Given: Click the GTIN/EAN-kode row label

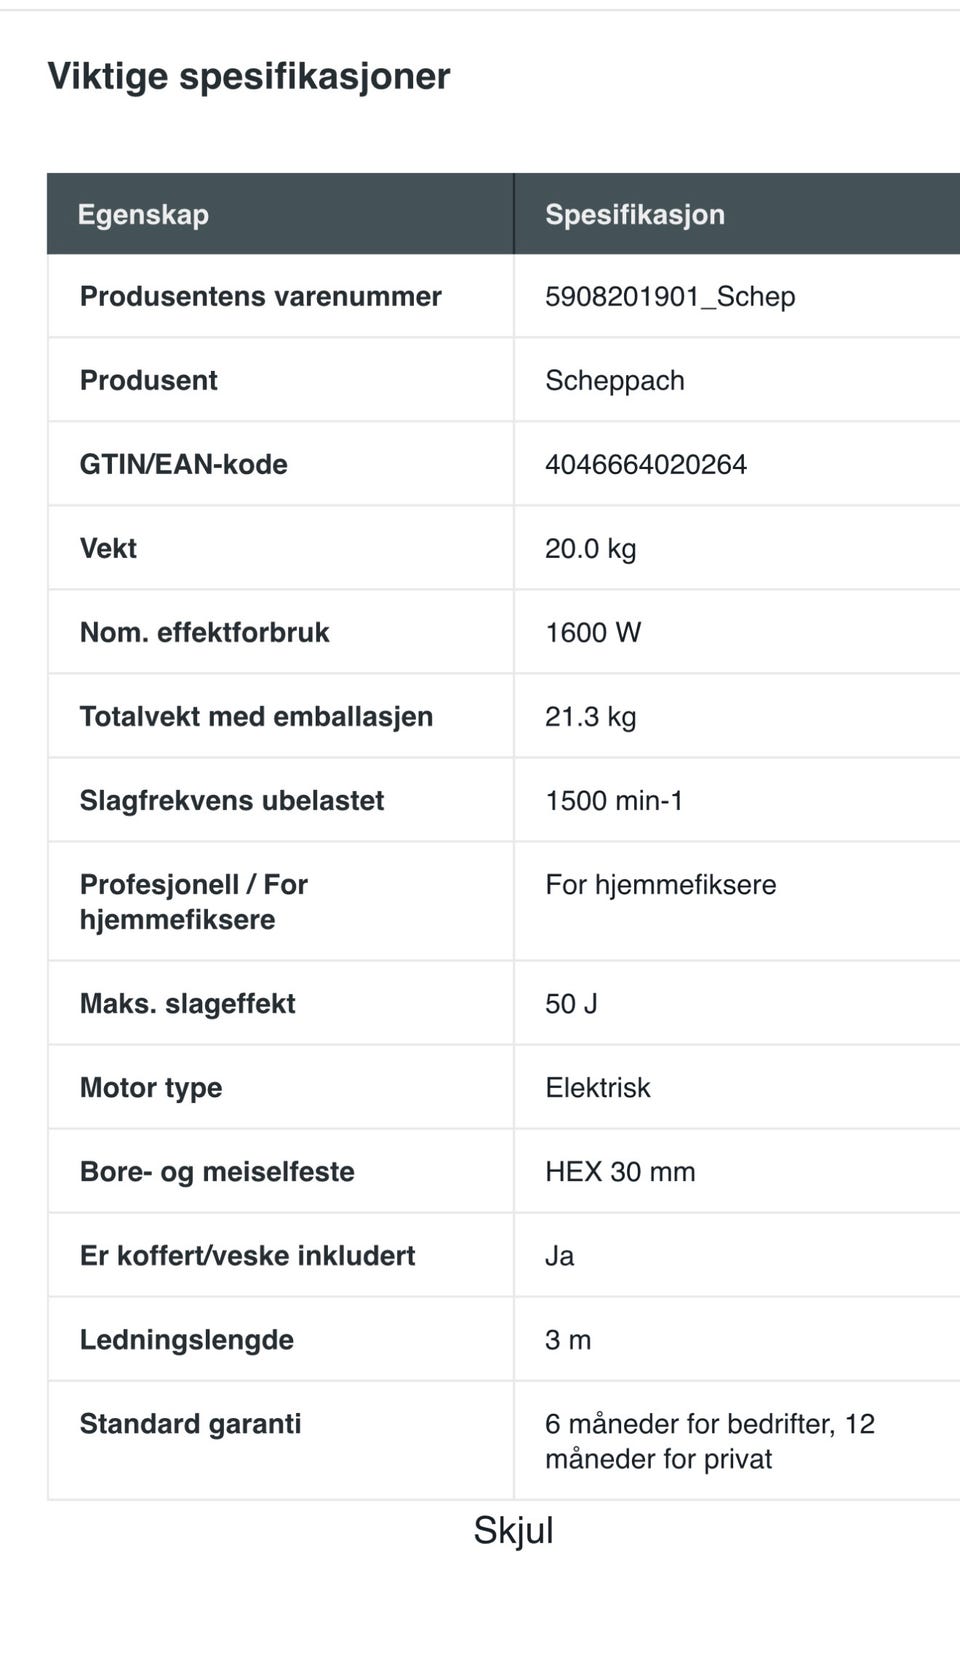Looking at the screenshot, I should click(x=183, y=464).
